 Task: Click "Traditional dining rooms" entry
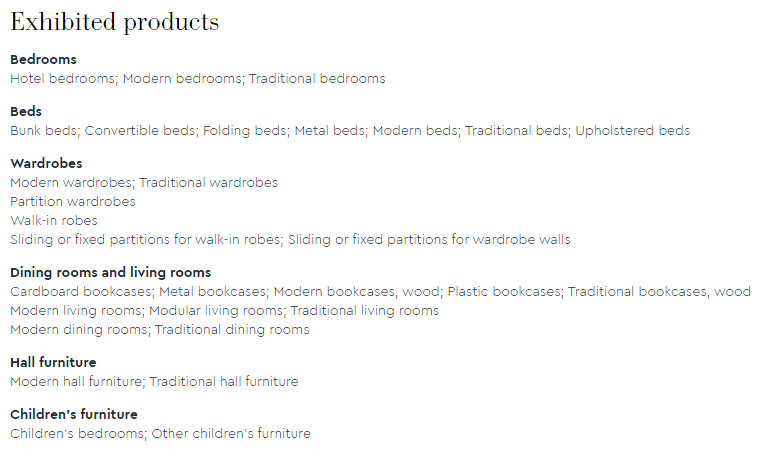232,329
